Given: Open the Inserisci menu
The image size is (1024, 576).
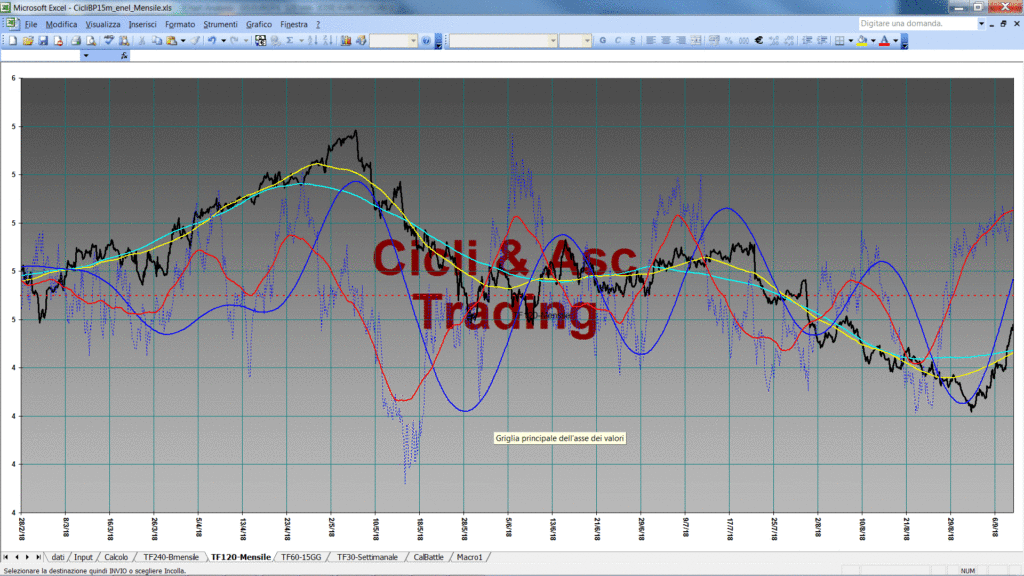Looking at the screenshot, I should click(142, 24).
